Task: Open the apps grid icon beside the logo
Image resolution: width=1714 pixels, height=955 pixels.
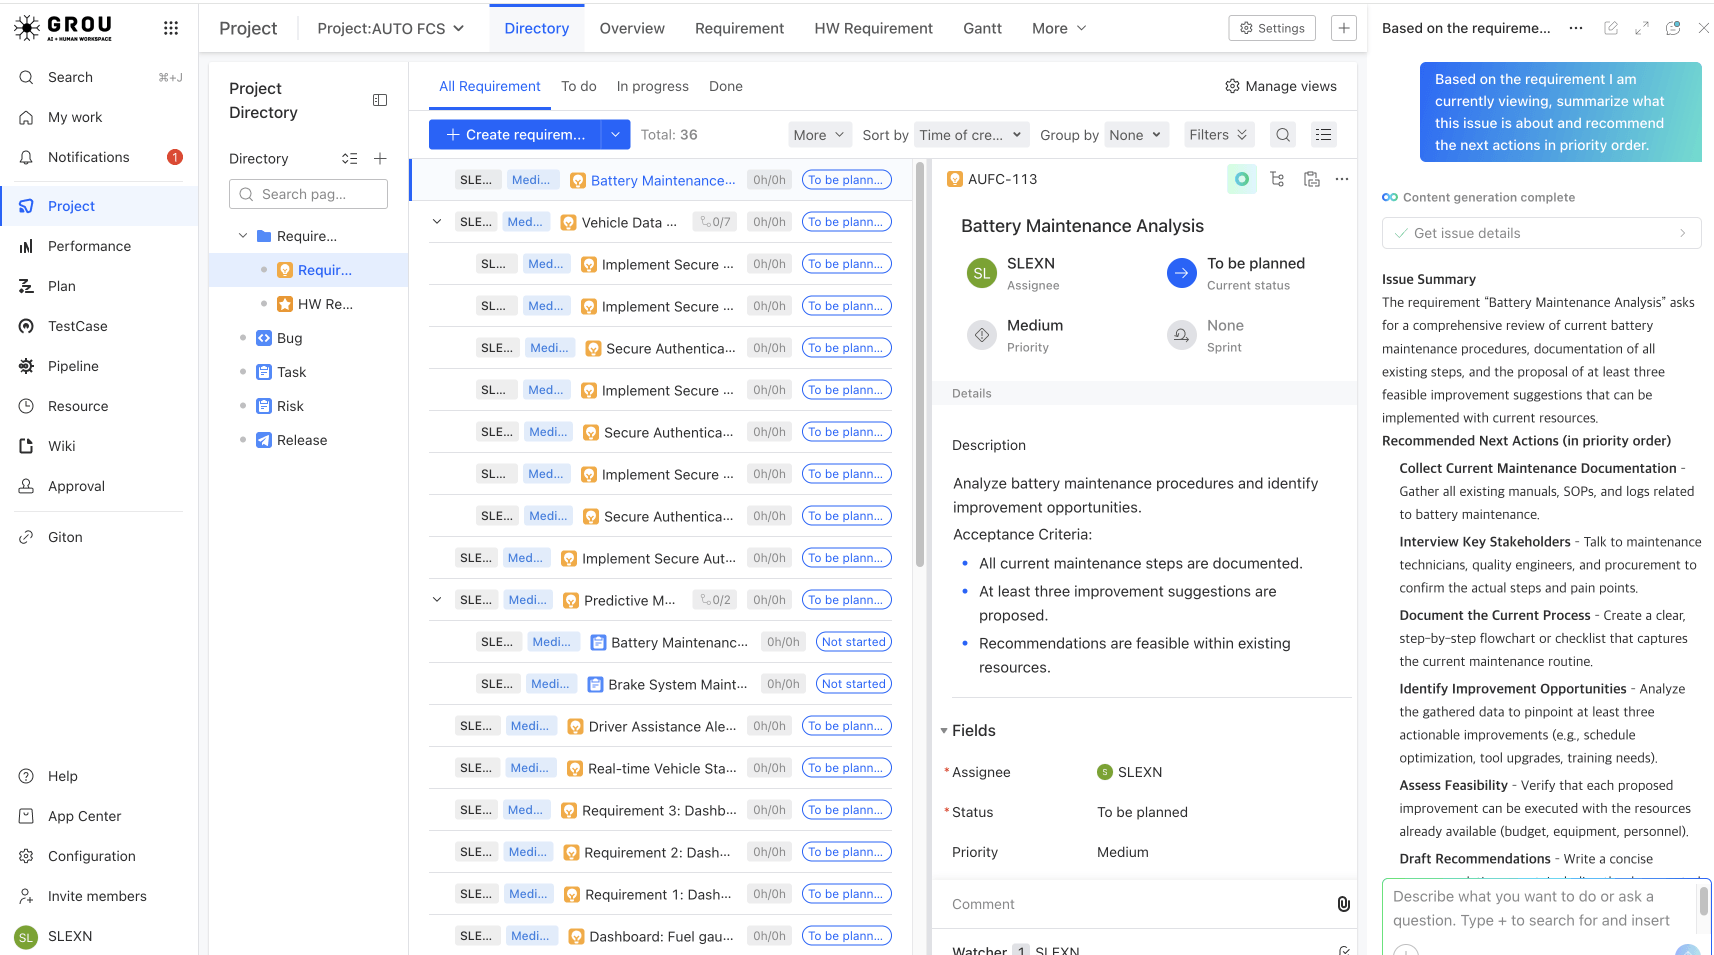Action: point(171,28)
